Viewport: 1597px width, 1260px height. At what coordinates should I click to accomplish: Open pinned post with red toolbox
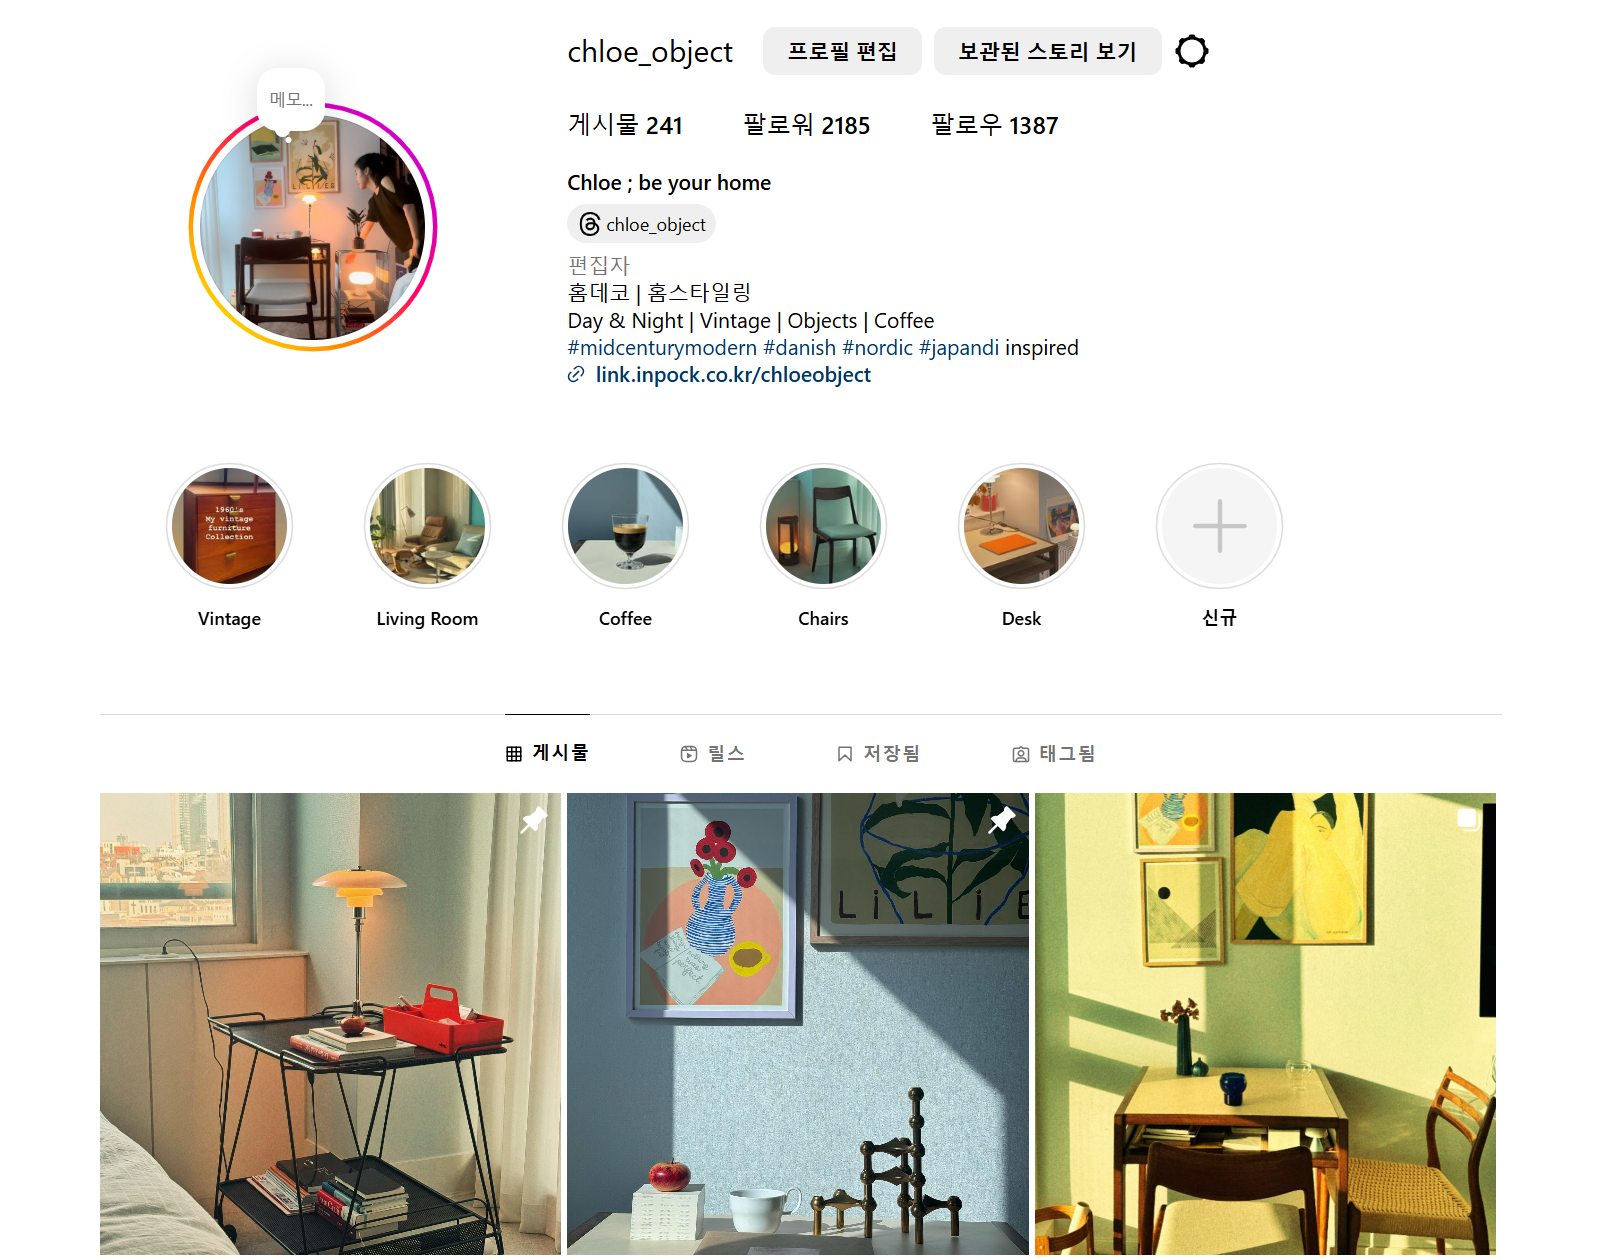330,1024
